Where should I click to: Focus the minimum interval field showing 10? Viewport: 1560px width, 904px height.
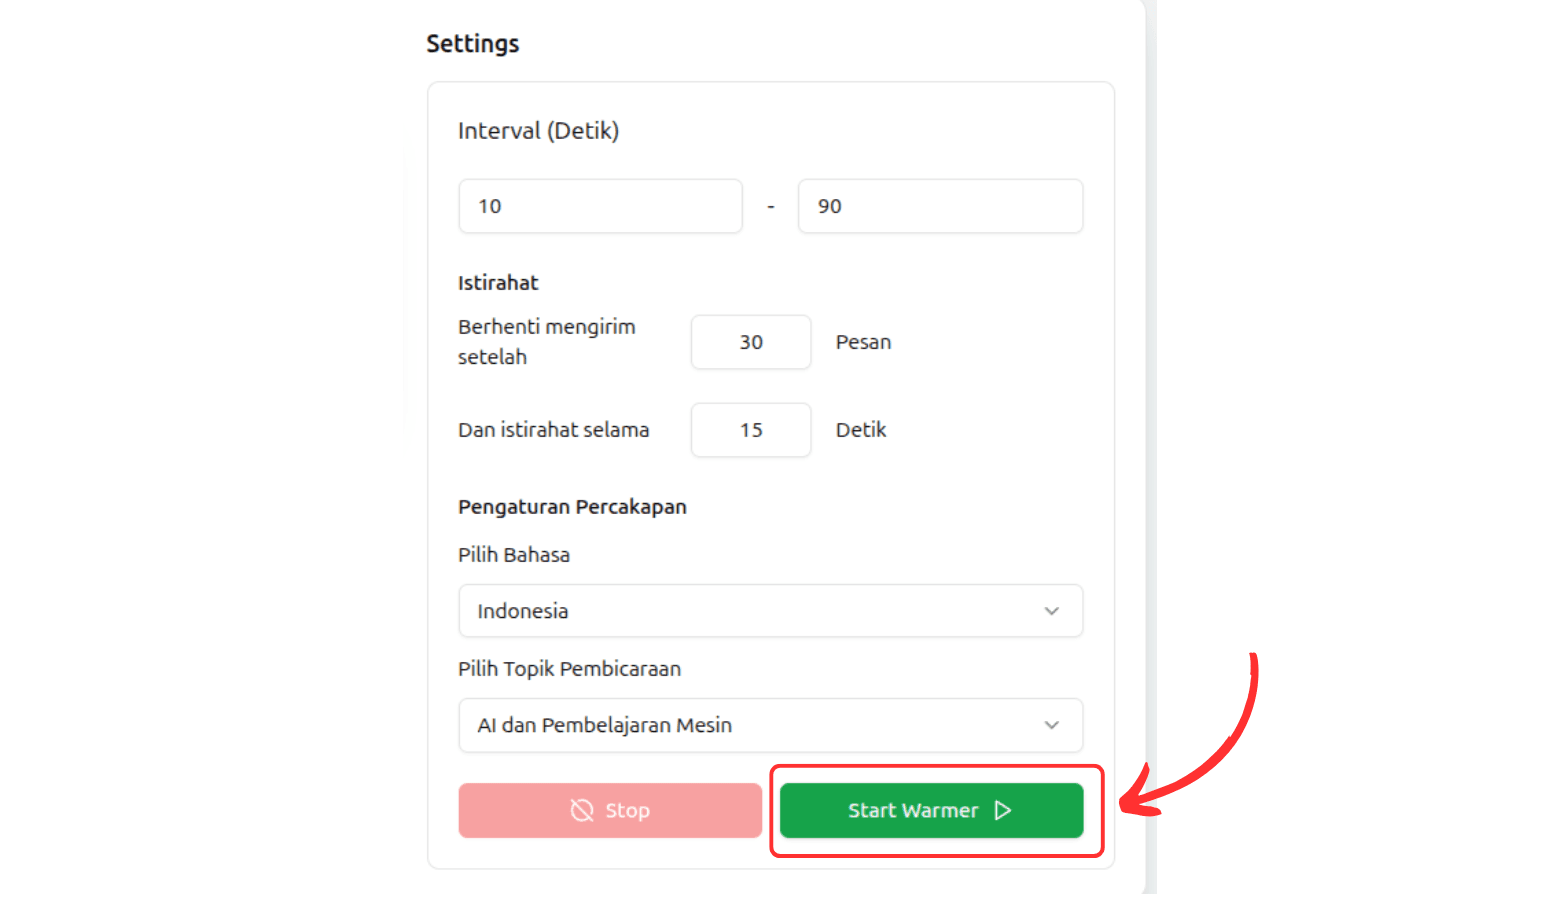(600, 206)
